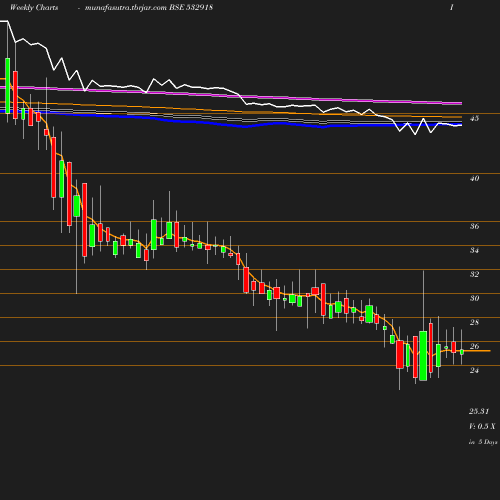Click the 'Weekly Charts' title text
The height and width of the screenshot is (500, 500).
(x=34, y=8)
